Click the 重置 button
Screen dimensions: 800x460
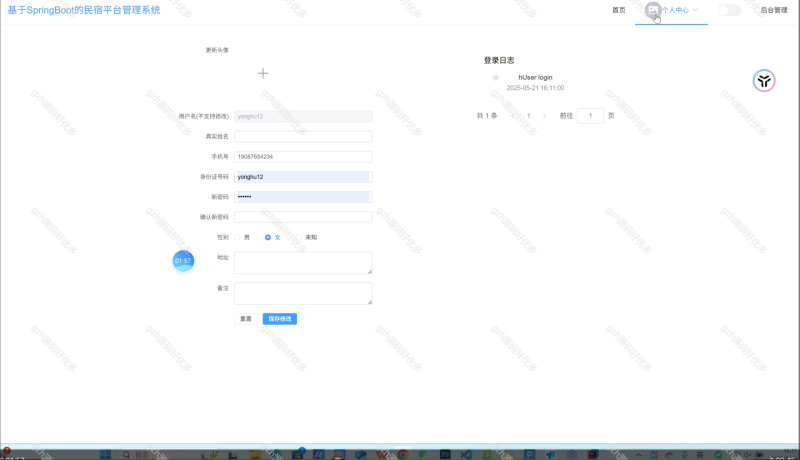click(246, 319)
